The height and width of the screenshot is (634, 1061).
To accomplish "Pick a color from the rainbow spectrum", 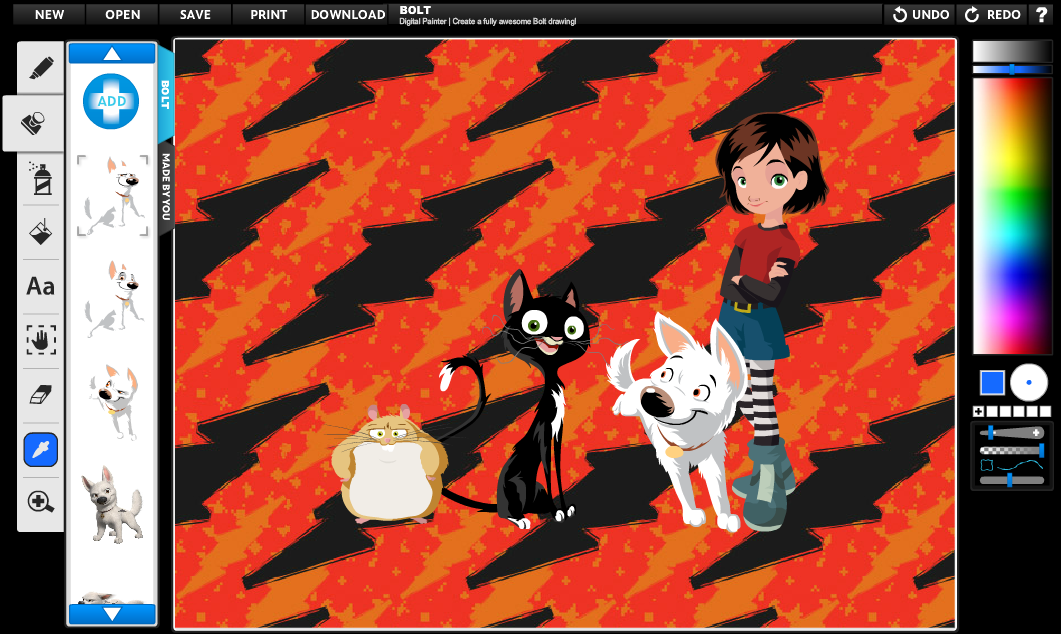I will click(1012, 216).
